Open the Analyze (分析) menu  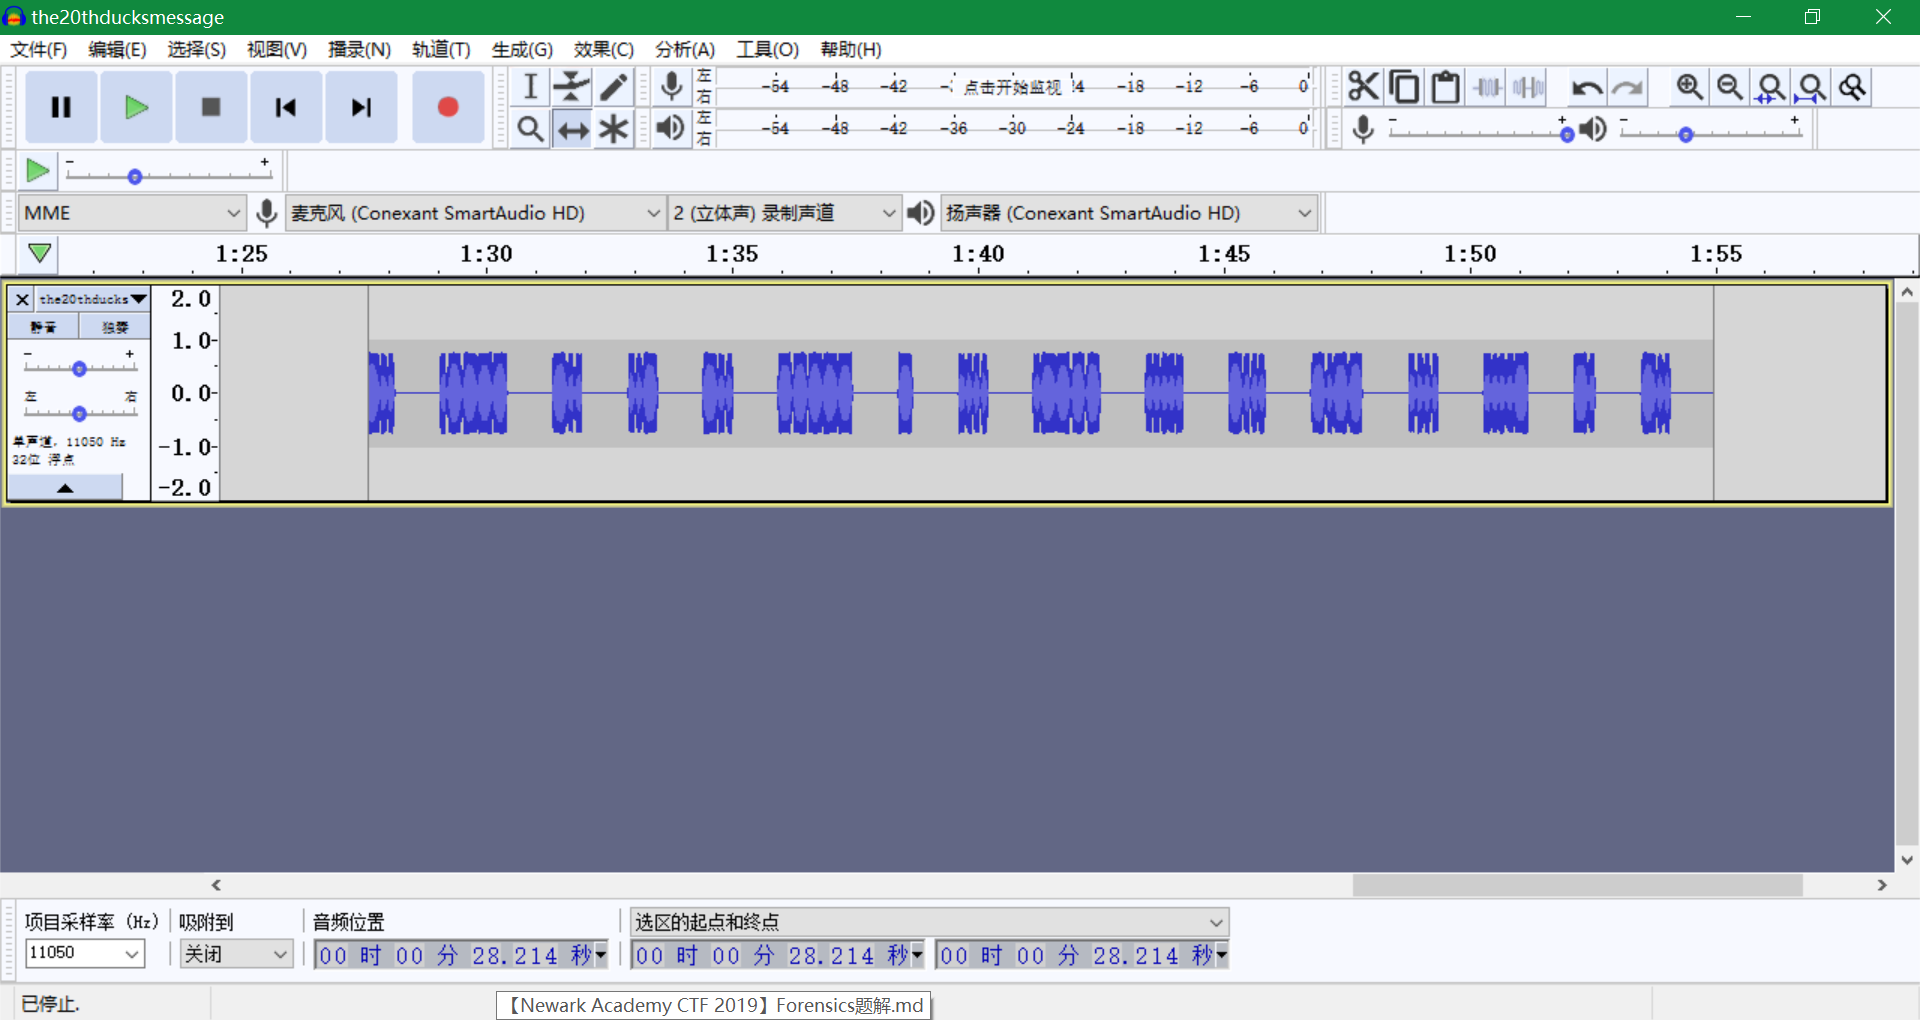685,50
